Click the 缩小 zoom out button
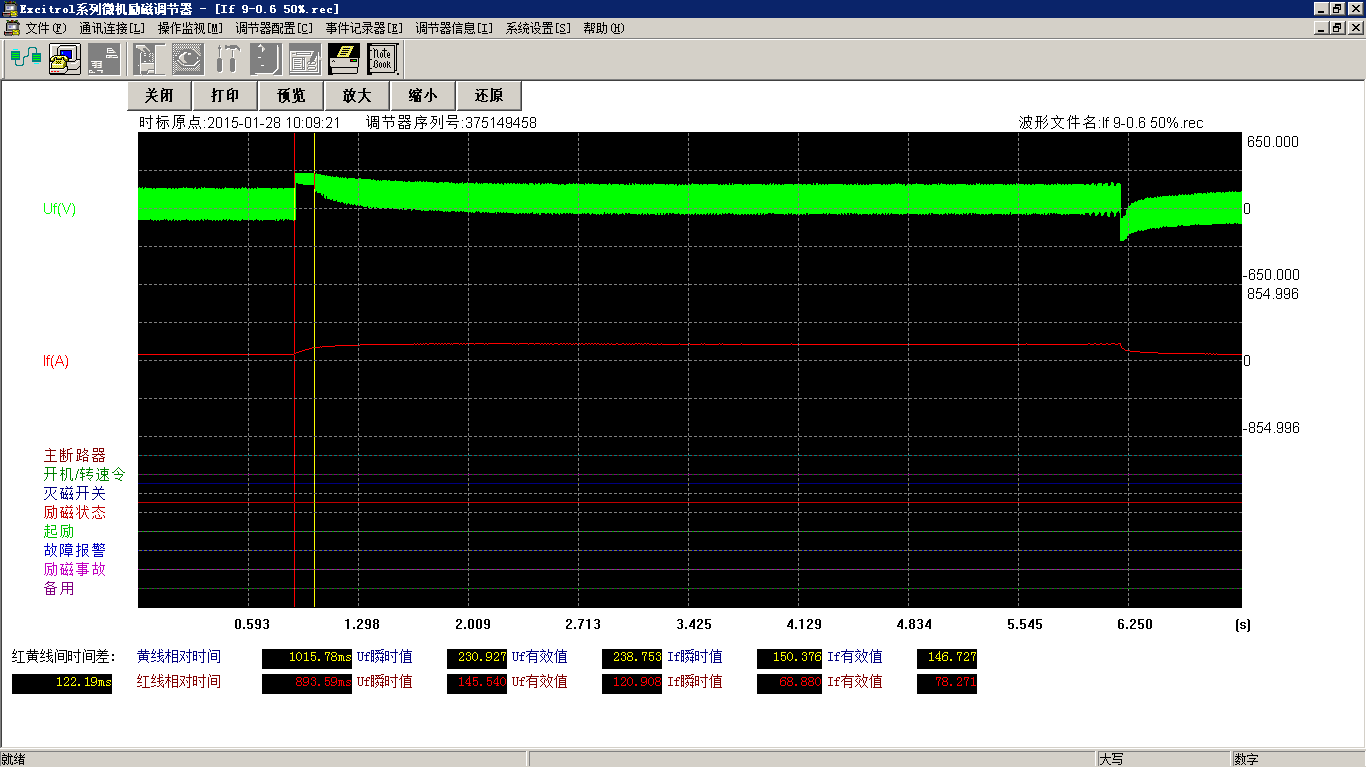1366x768 pixels. pos(423,96)
